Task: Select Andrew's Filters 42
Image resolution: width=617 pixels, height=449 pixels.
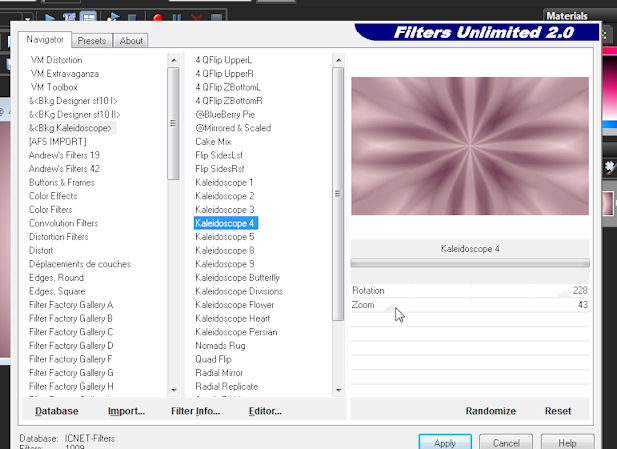Action: (x=64, y=168)
